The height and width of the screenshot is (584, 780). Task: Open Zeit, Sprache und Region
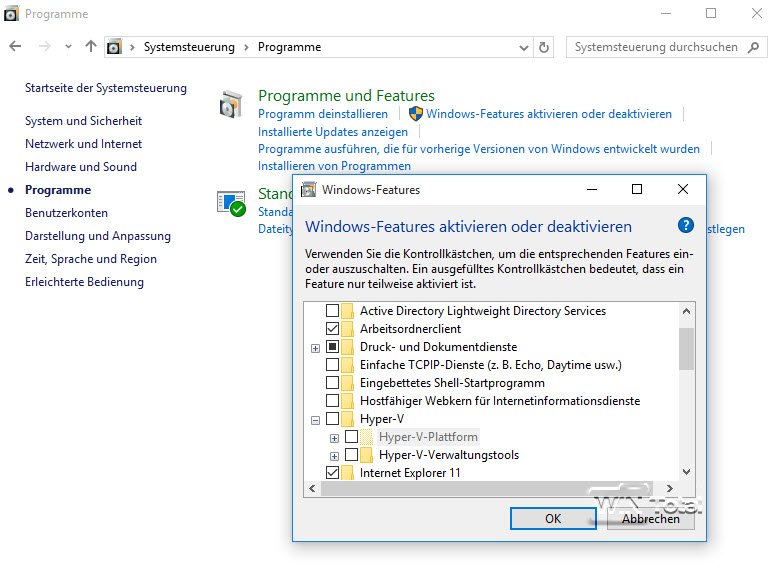(91, 259)
